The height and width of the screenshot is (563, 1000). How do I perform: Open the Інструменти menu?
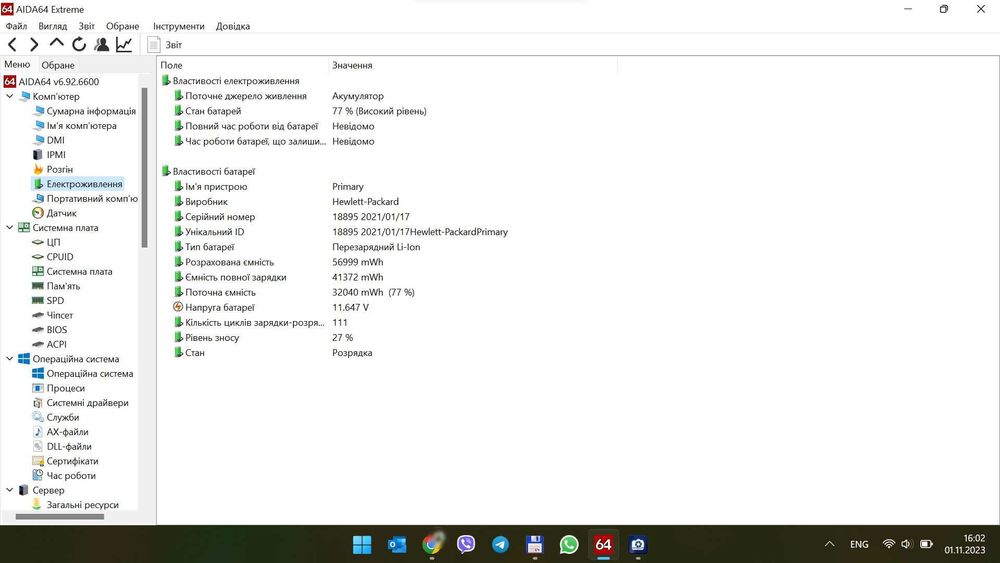coord(179,26)
